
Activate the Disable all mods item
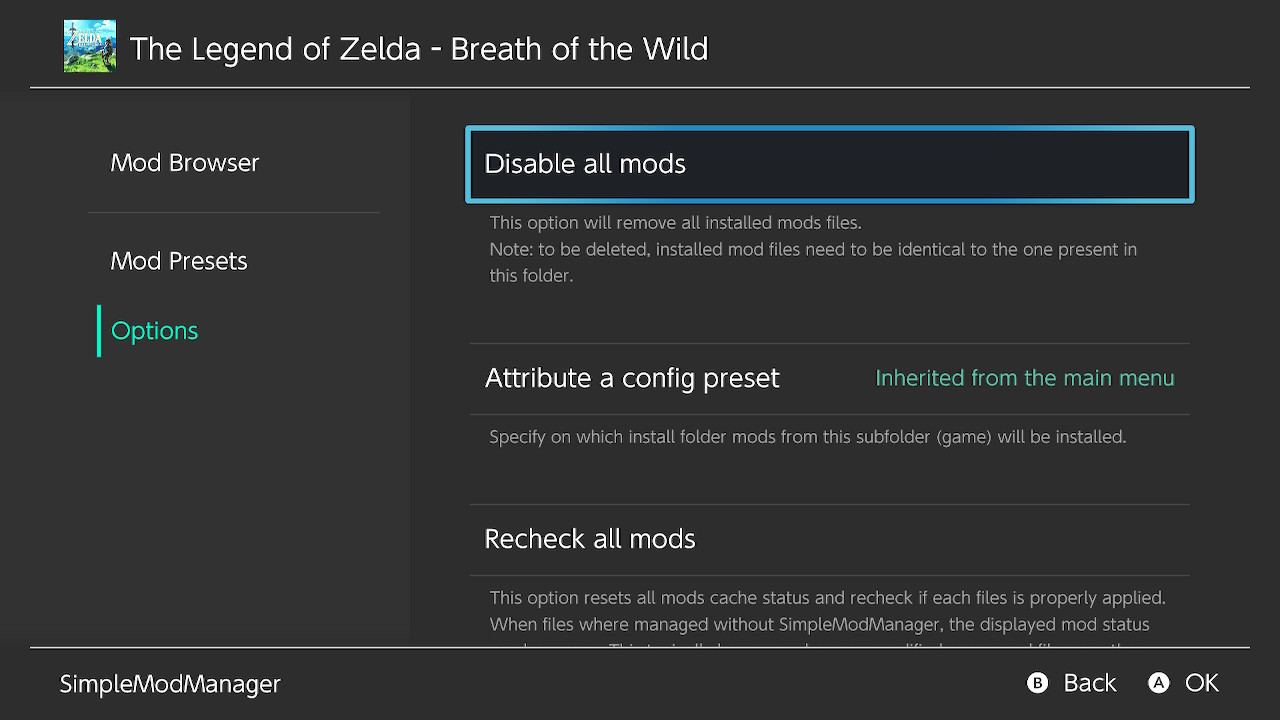tap(830, 164)
